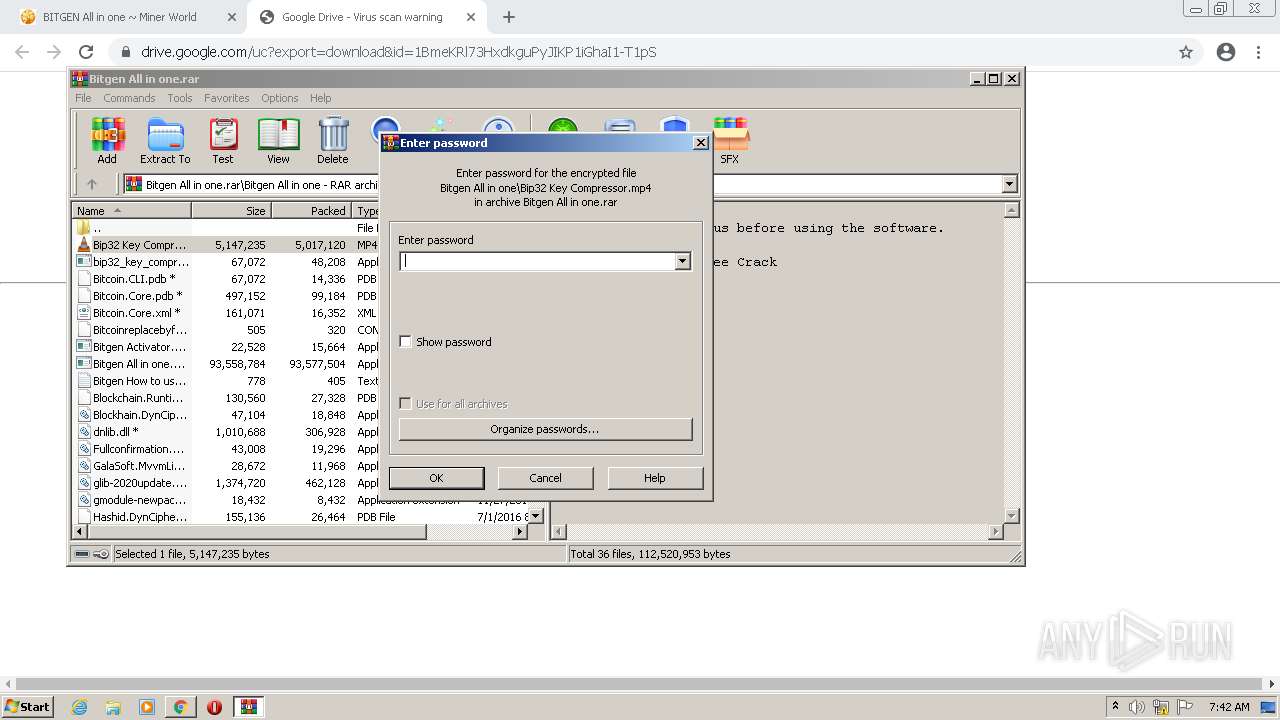Image resolution: width=1280 pixels, height=720 pixels.
Task: Open the File menu
Action: pos(83,98)
